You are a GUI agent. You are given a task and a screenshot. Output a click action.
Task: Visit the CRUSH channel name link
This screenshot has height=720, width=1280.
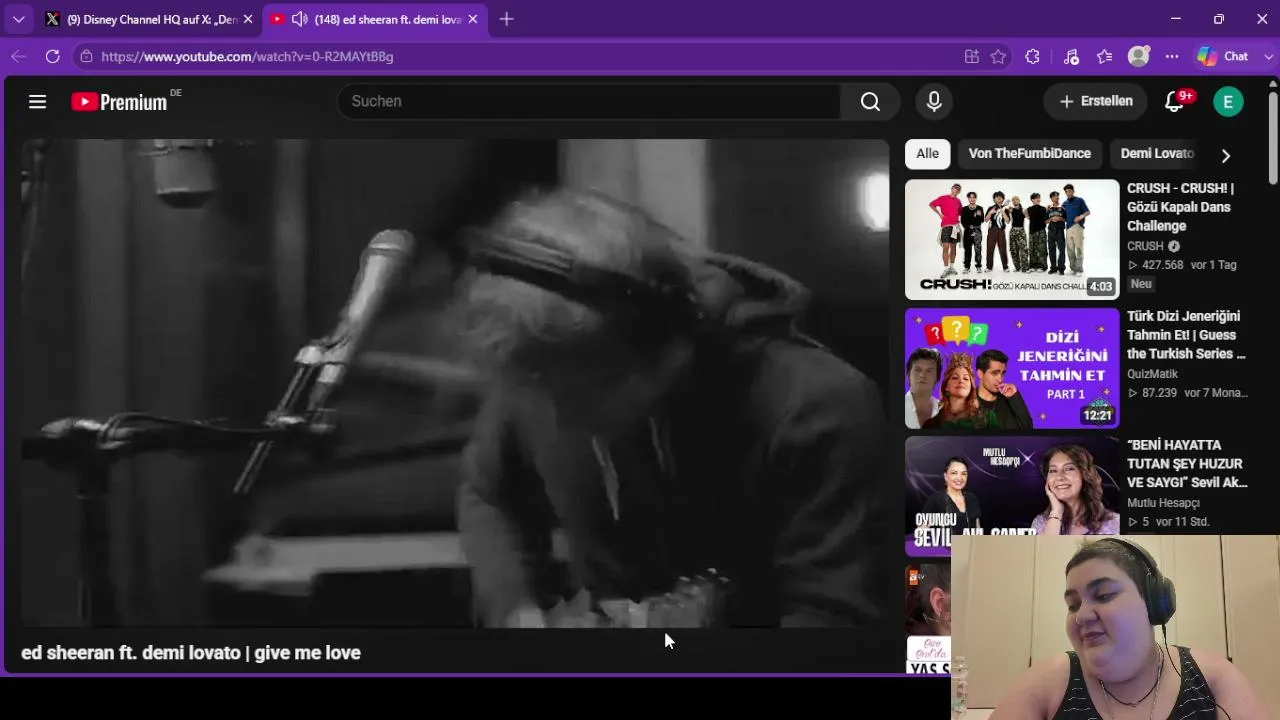pyautogui.click(x=1145, y=246)
